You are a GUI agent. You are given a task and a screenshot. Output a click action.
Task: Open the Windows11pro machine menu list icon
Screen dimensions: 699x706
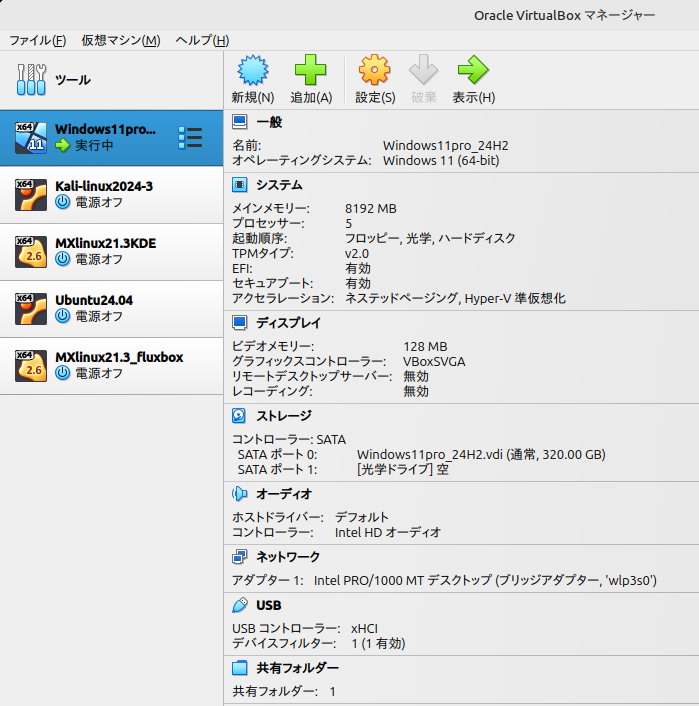click(x=189, y=138)
